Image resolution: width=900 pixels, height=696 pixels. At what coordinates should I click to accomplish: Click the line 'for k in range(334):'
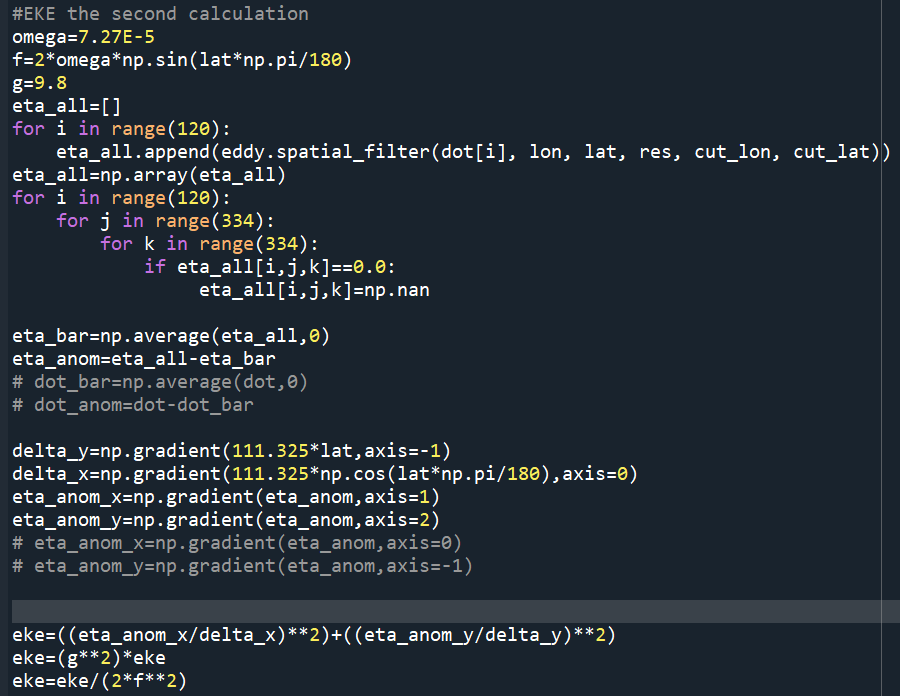[x=209, y=243]
